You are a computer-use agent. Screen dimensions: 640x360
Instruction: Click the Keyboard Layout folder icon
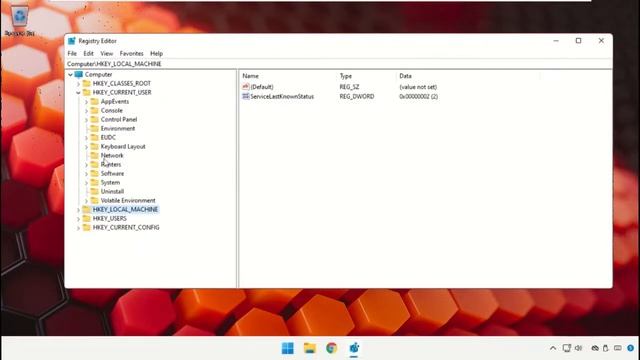tap(95, 146)
